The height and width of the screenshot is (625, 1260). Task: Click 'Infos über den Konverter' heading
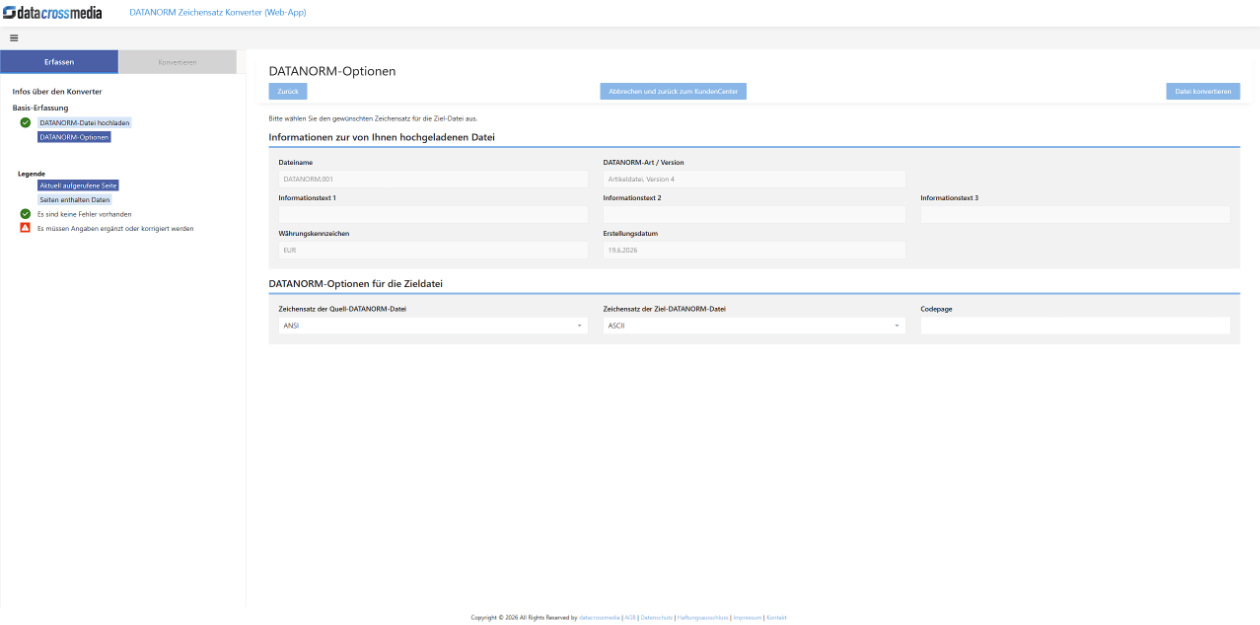point(57,92)
